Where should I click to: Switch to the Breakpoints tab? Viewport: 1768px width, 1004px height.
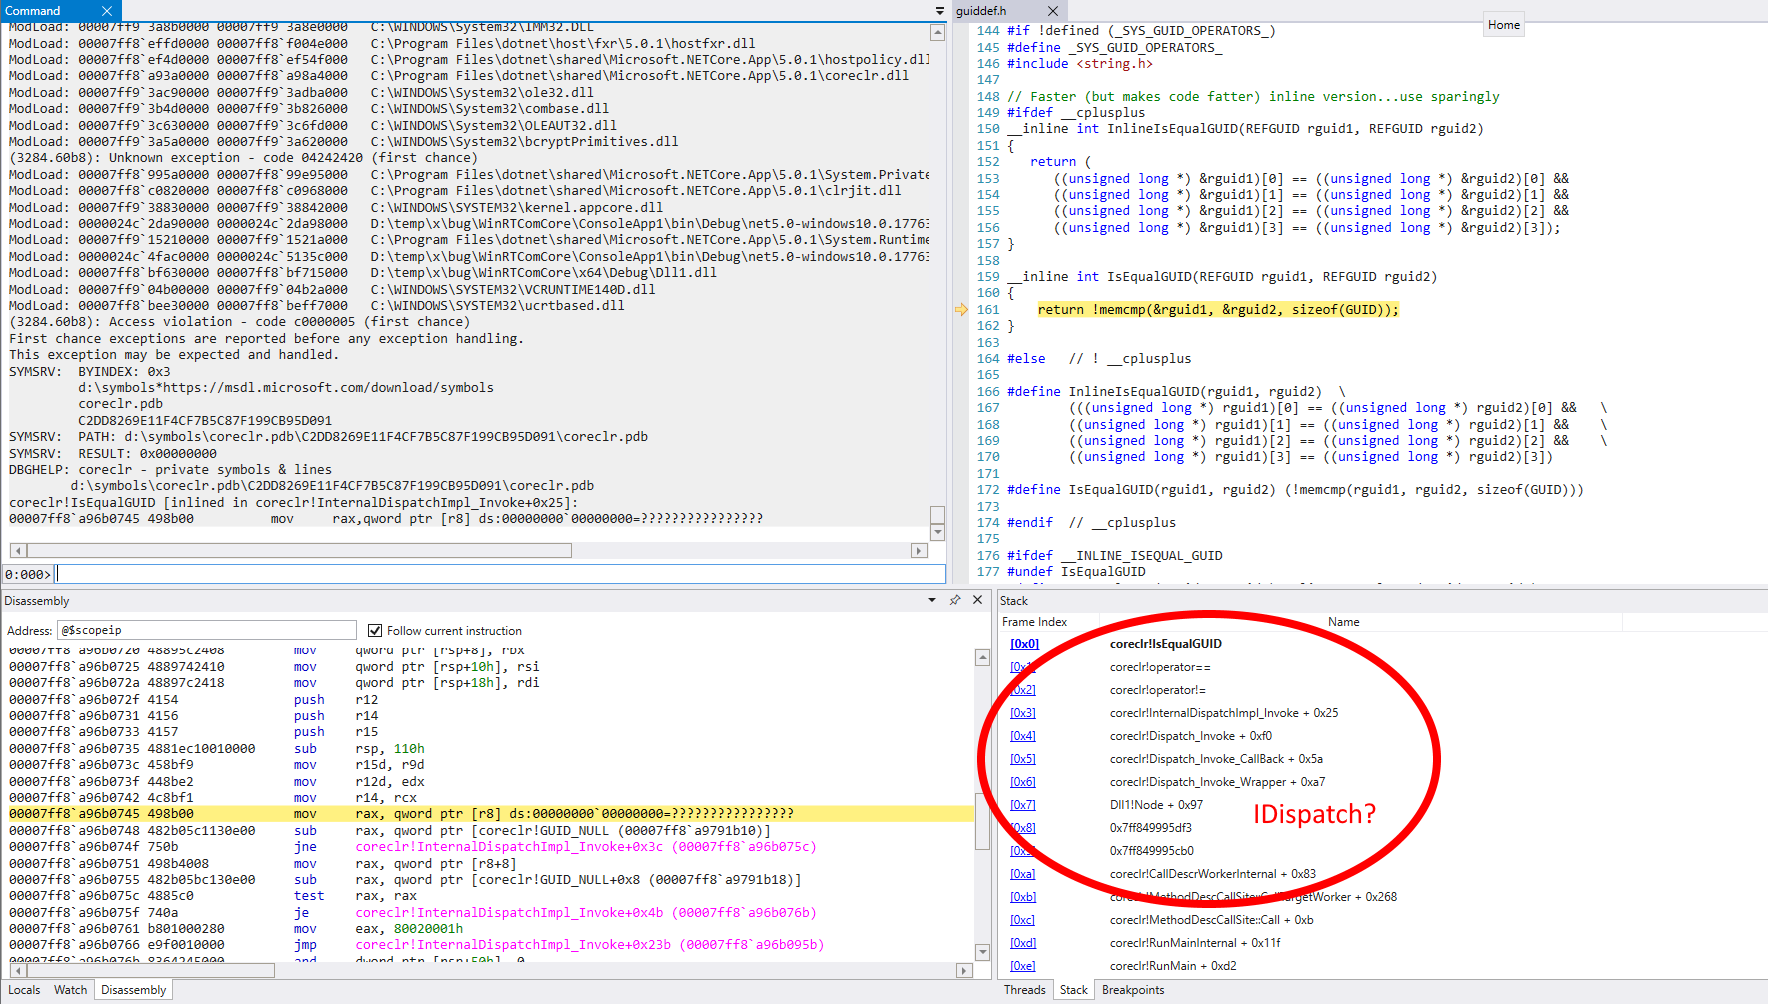(1132, 989)
